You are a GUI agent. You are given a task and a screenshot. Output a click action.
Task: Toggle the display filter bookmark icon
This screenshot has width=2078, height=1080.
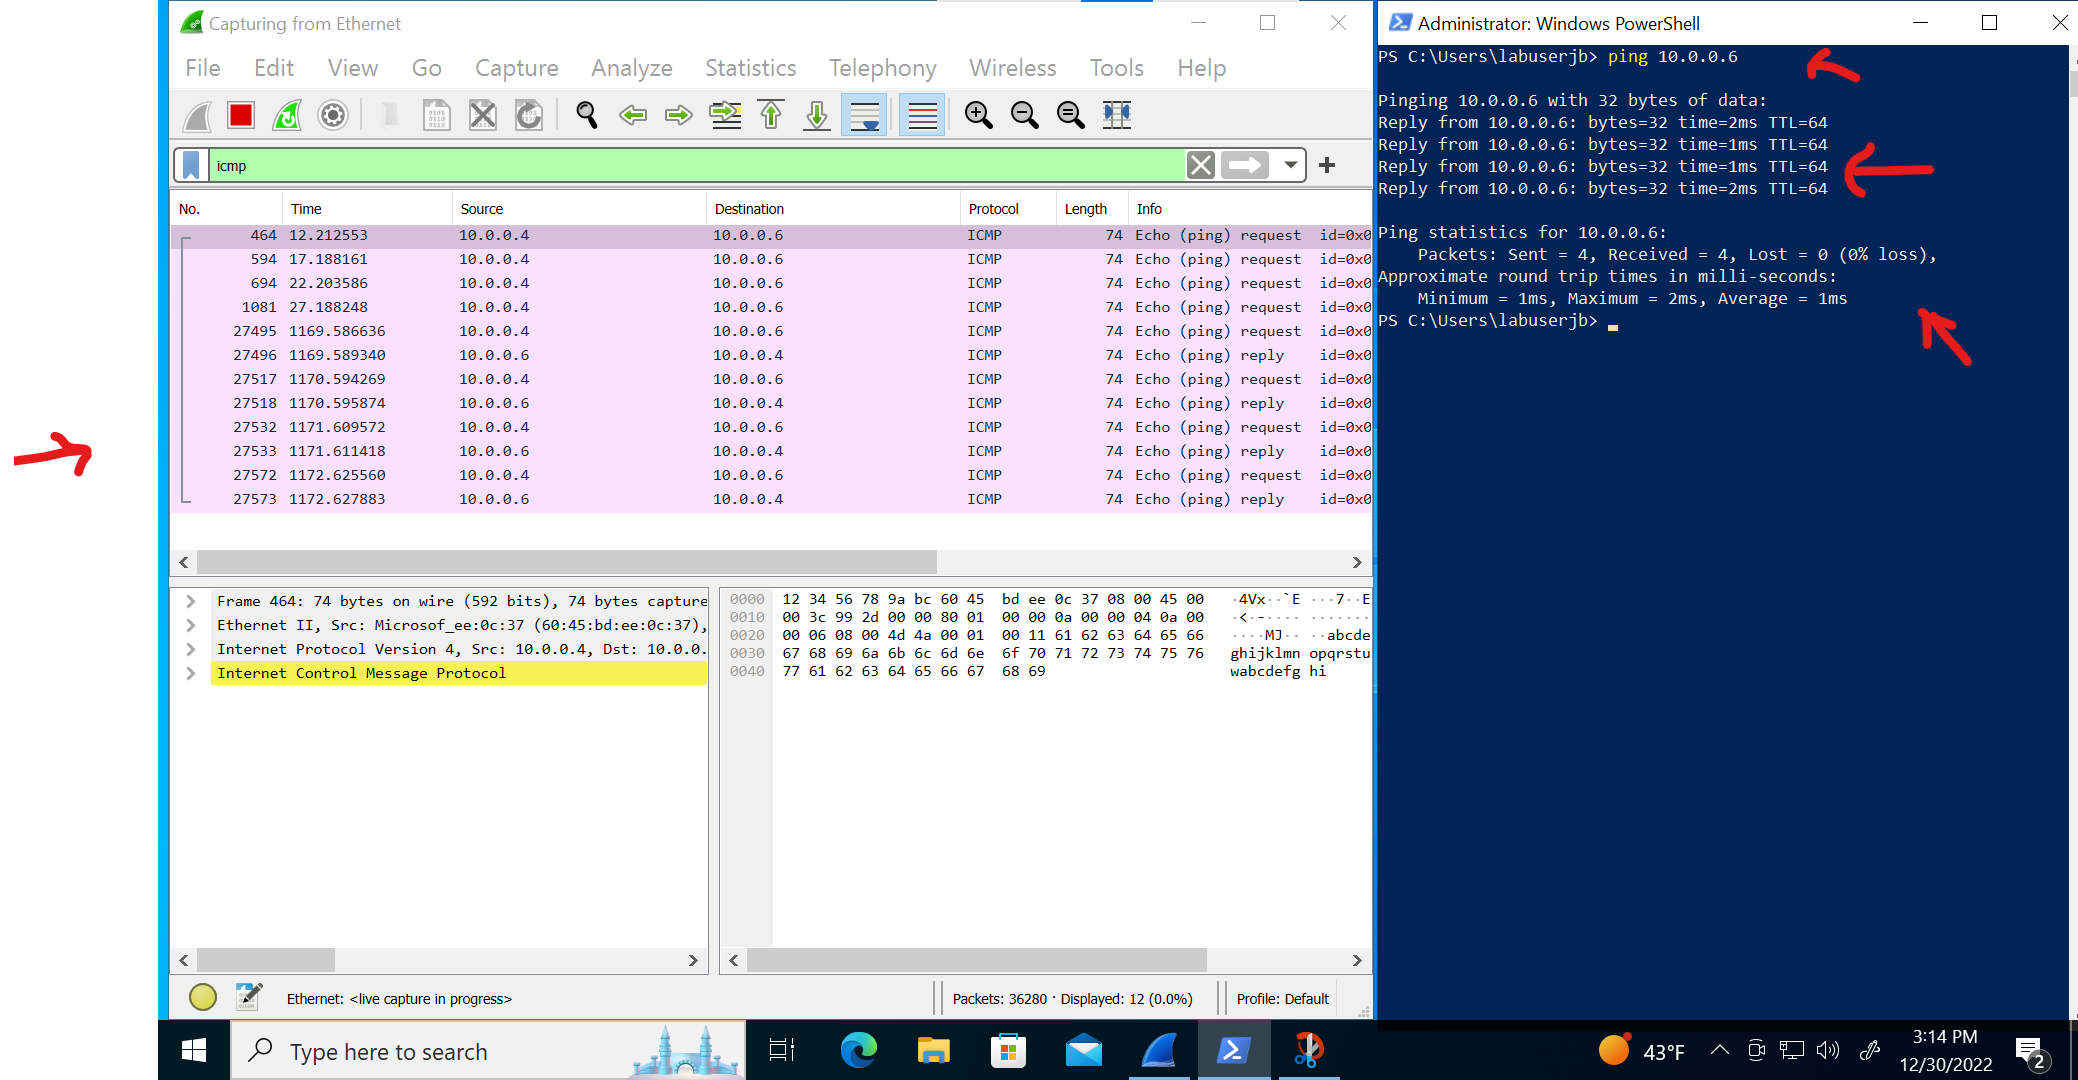pyautogui.click(x=191, y=165)
